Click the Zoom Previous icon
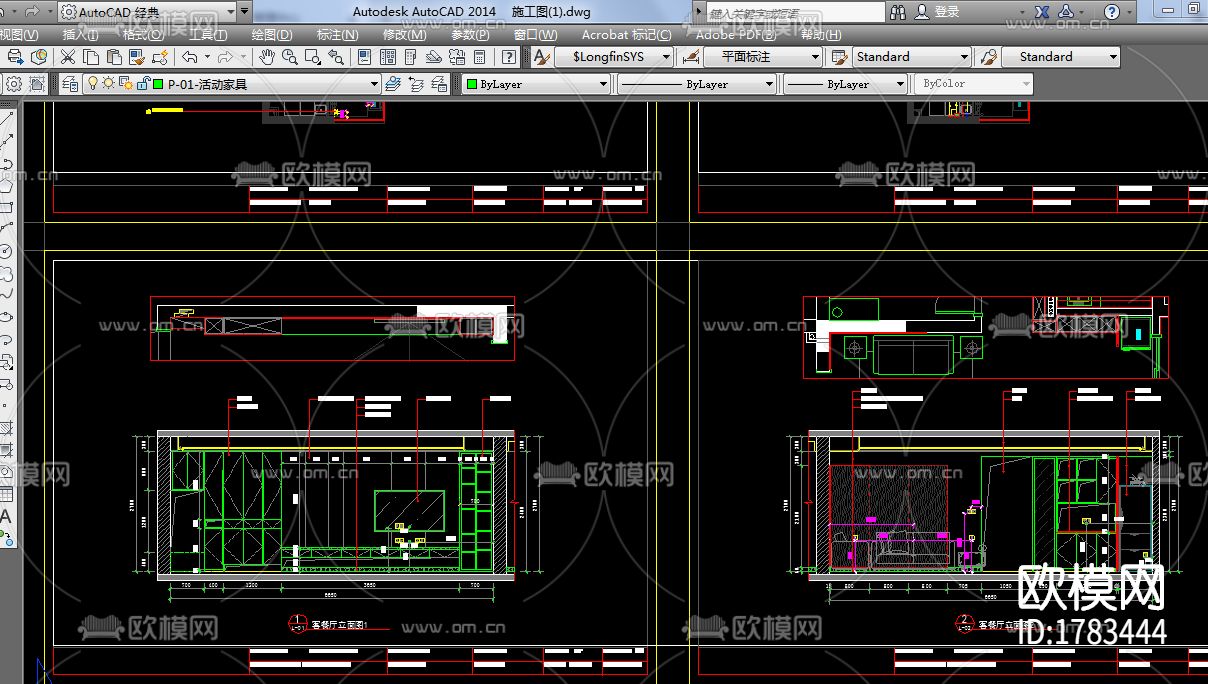 click(336, 57)
